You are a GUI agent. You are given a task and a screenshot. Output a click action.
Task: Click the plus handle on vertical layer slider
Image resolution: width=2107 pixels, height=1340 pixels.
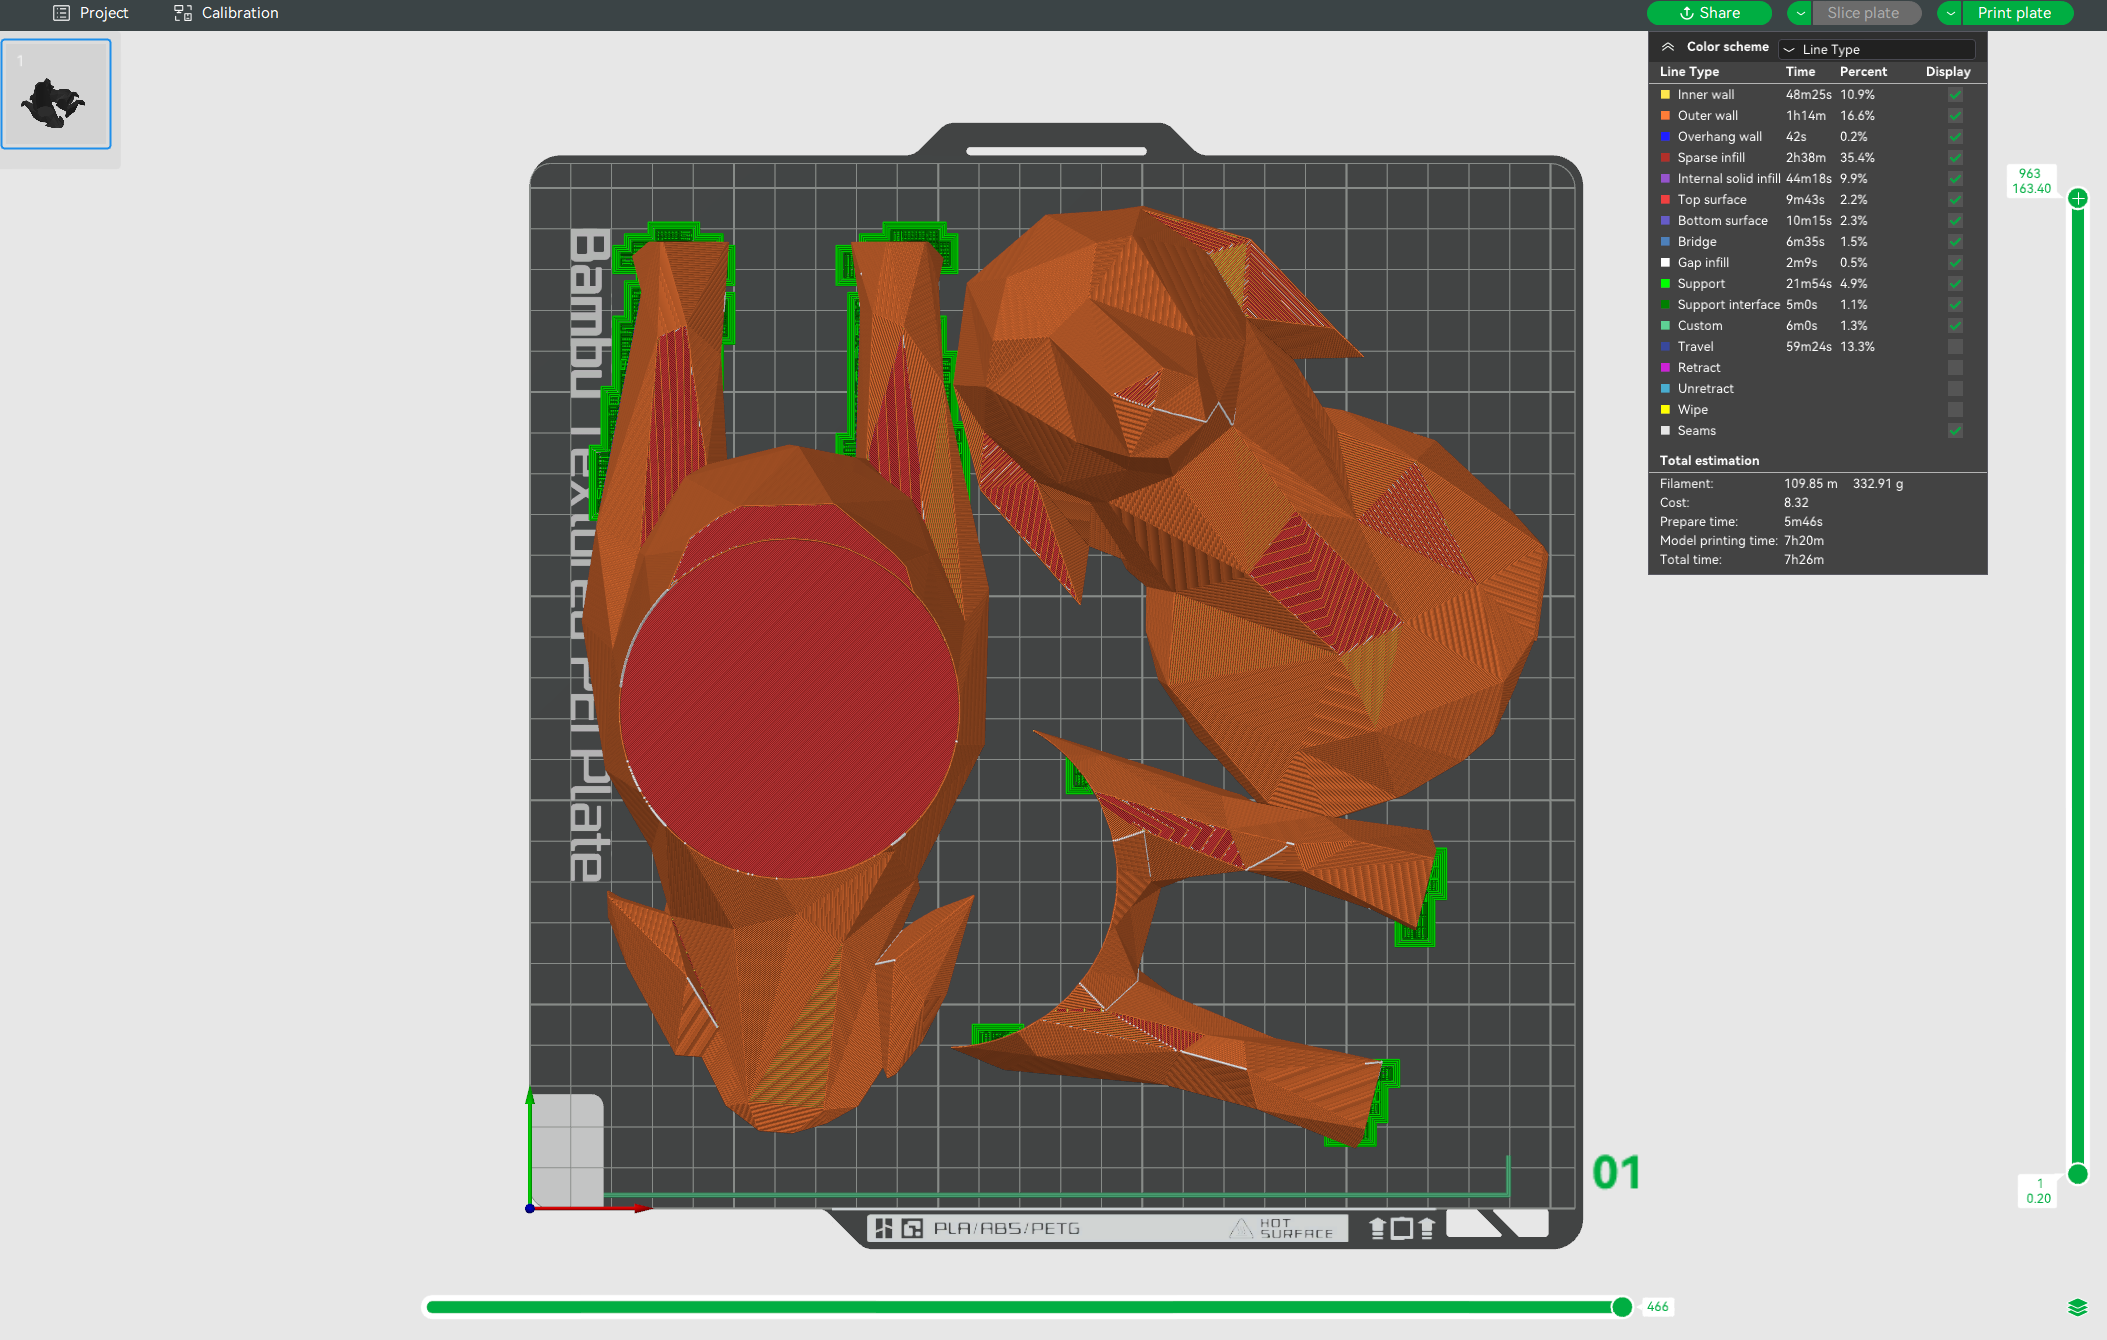[2078, 198]
